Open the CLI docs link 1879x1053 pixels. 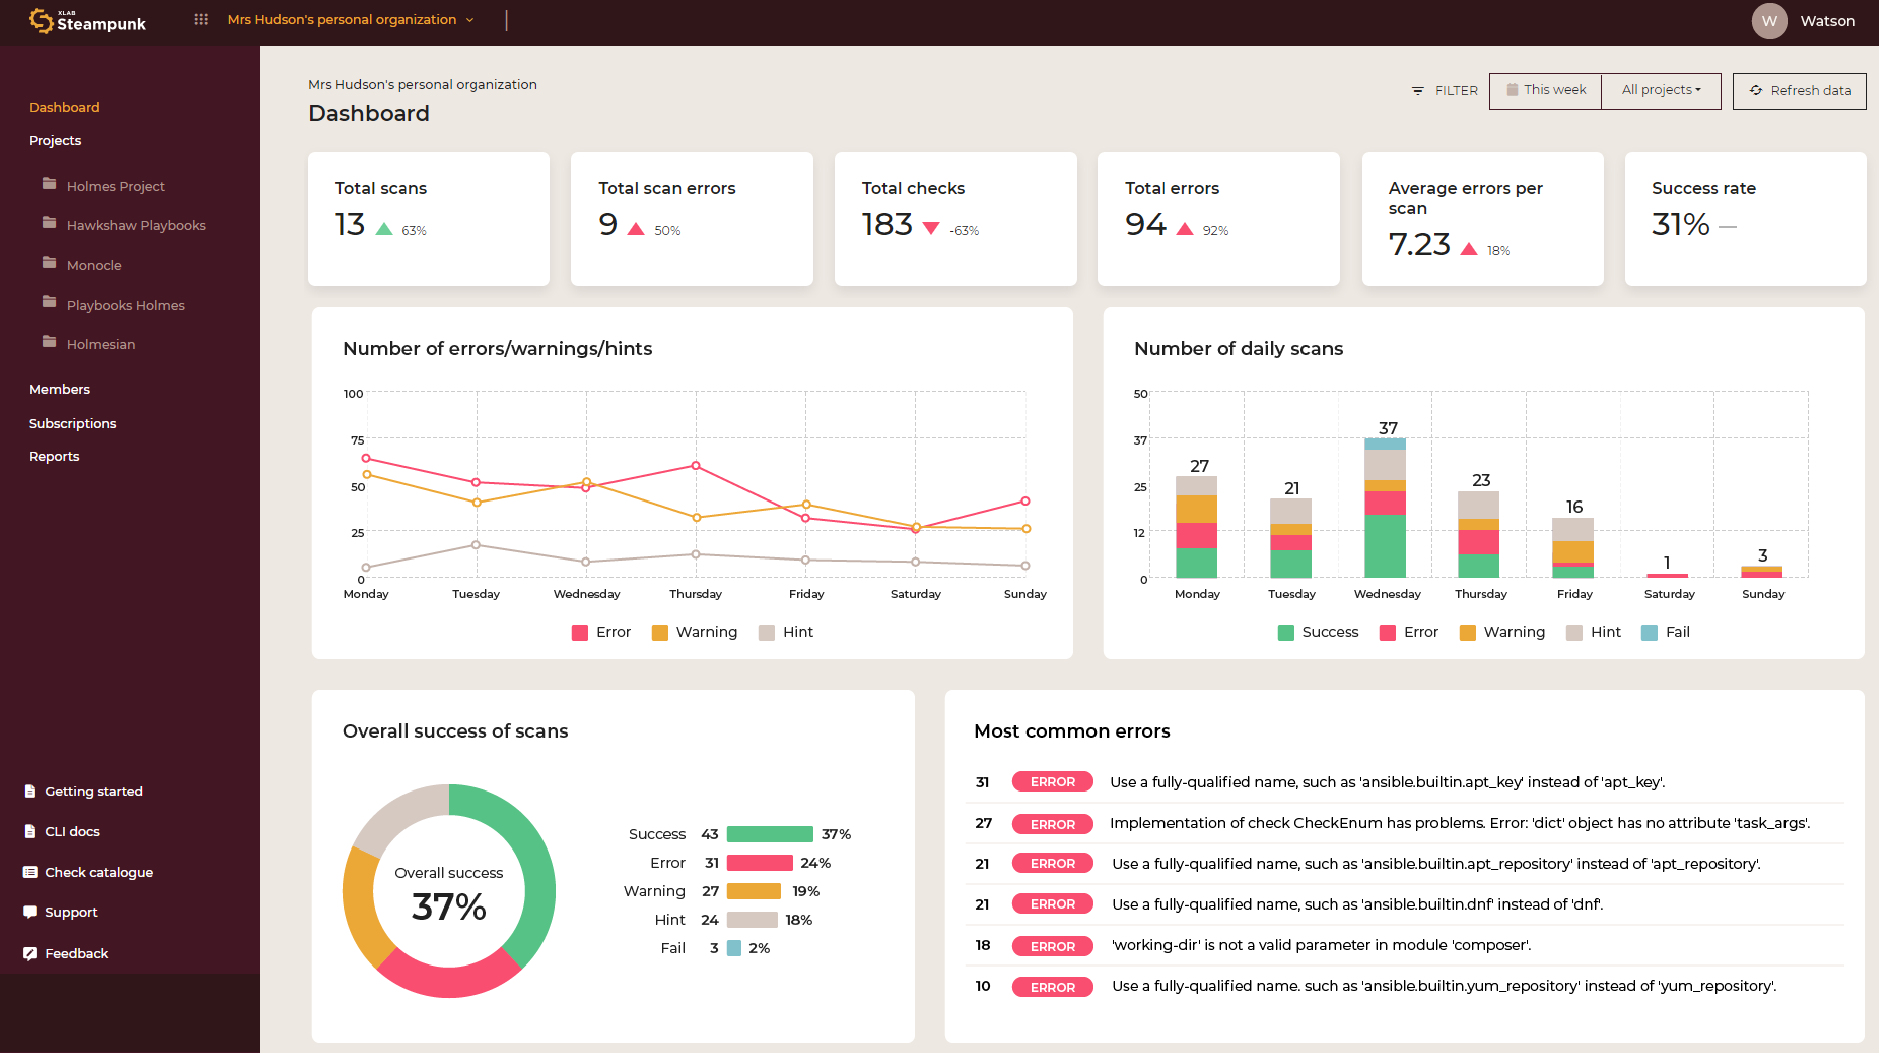[72, 831]
